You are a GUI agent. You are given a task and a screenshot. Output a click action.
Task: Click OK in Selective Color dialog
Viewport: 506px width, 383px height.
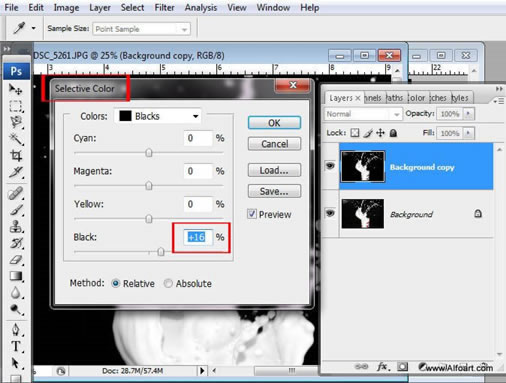[274, 123]
